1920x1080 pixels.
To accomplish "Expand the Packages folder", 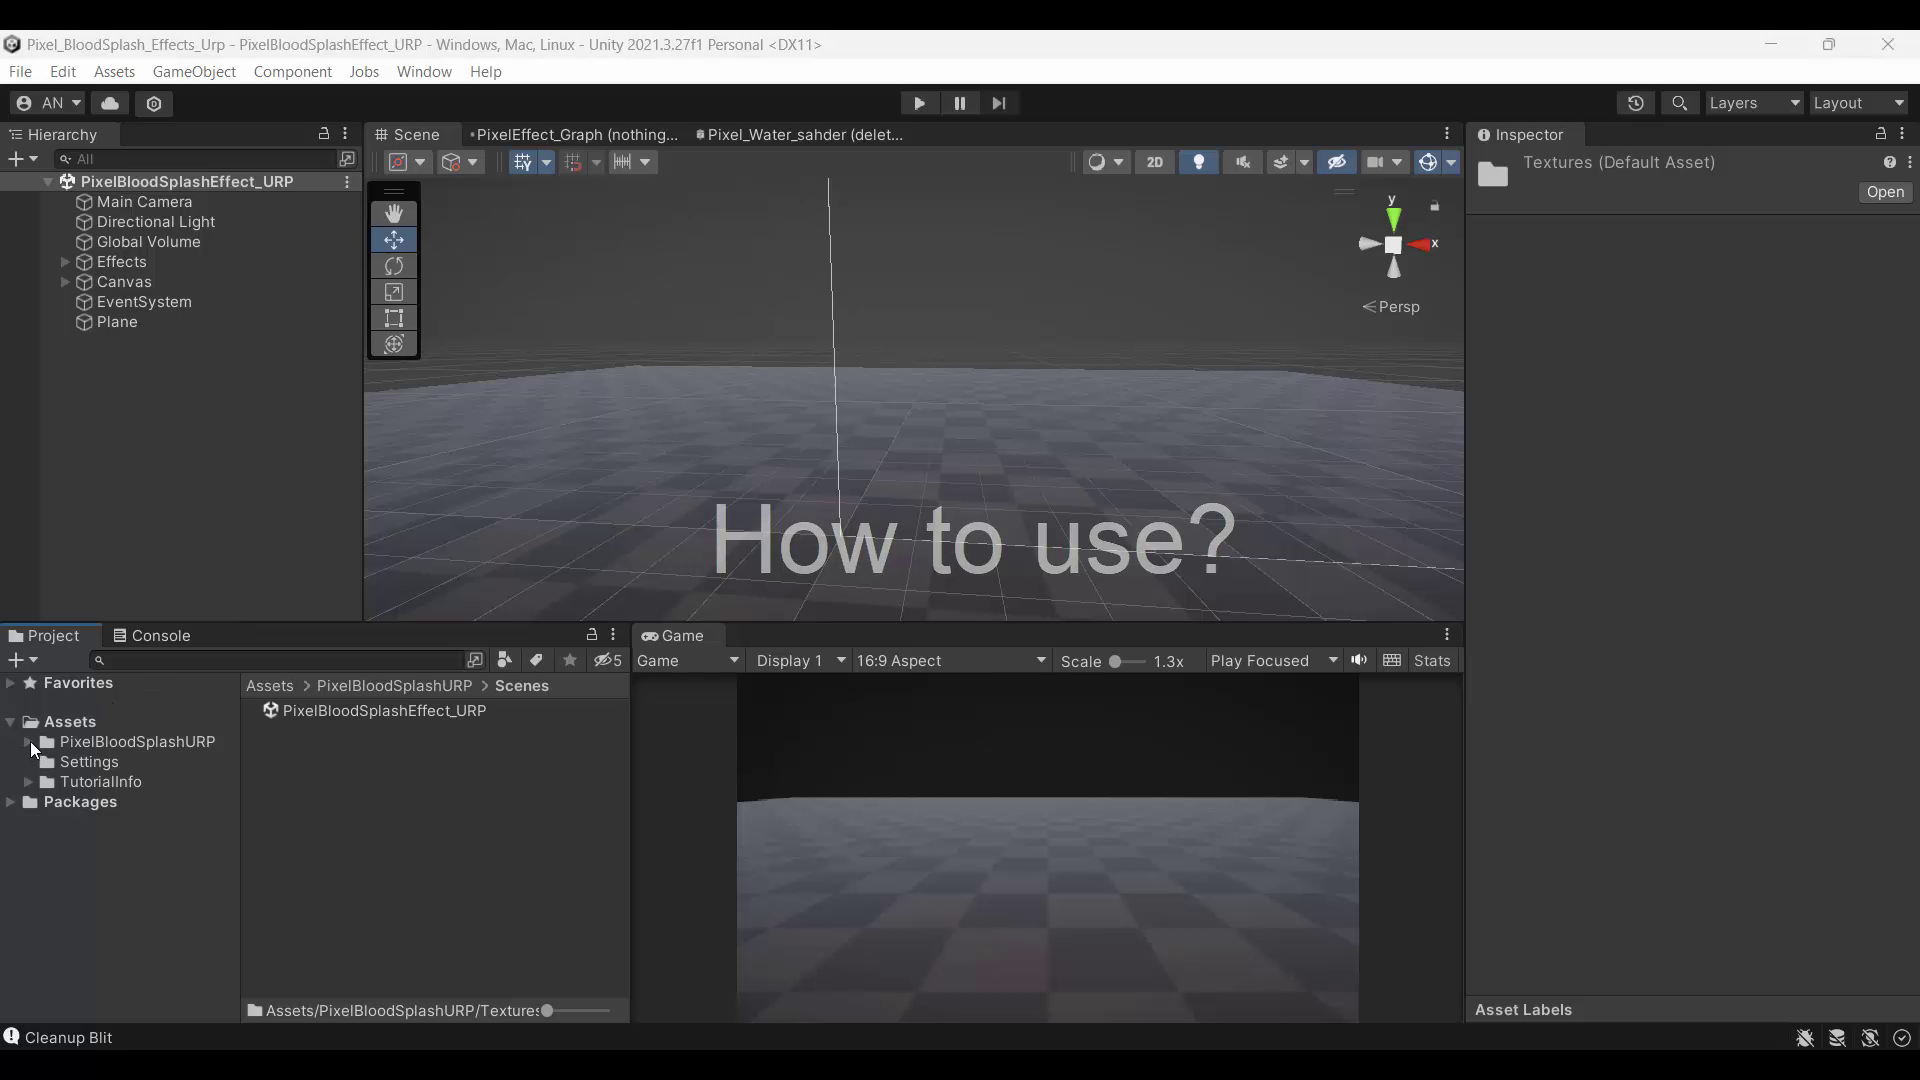I will tap(11, 802).
